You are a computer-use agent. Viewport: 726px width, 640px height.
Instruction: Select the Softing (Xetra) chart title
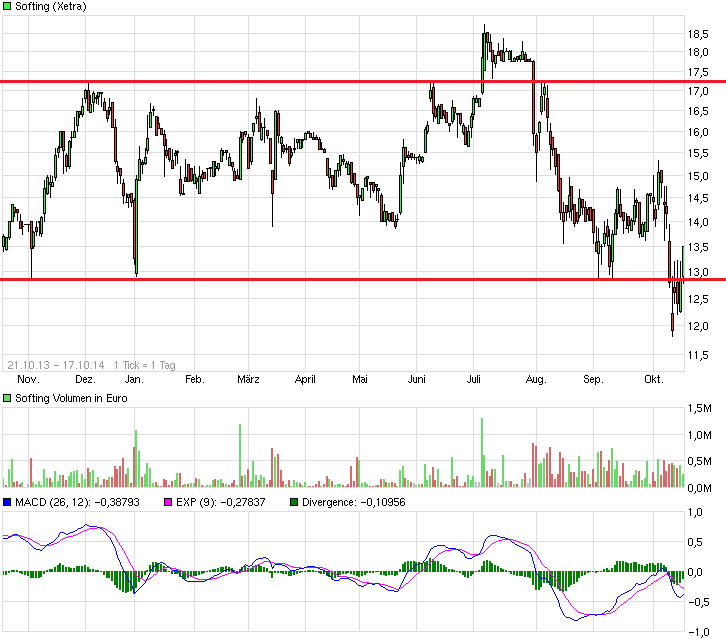click(x=50, y=6)
